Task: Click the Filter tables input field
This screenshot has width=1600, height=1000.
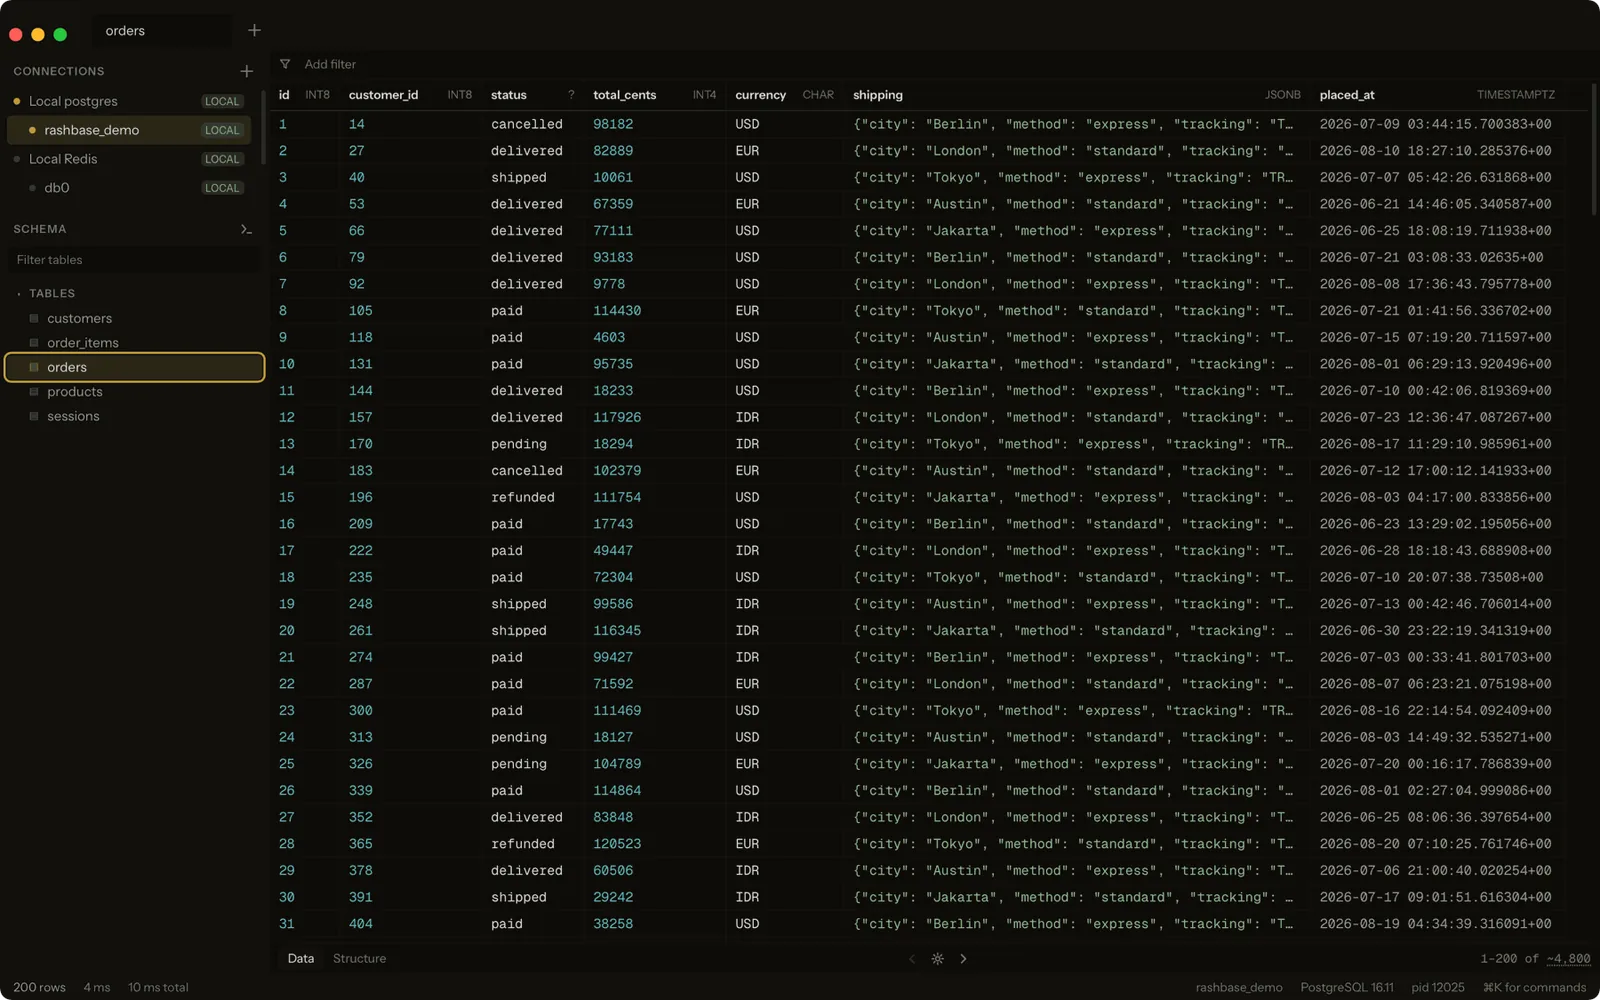Action: click(134, 260)
